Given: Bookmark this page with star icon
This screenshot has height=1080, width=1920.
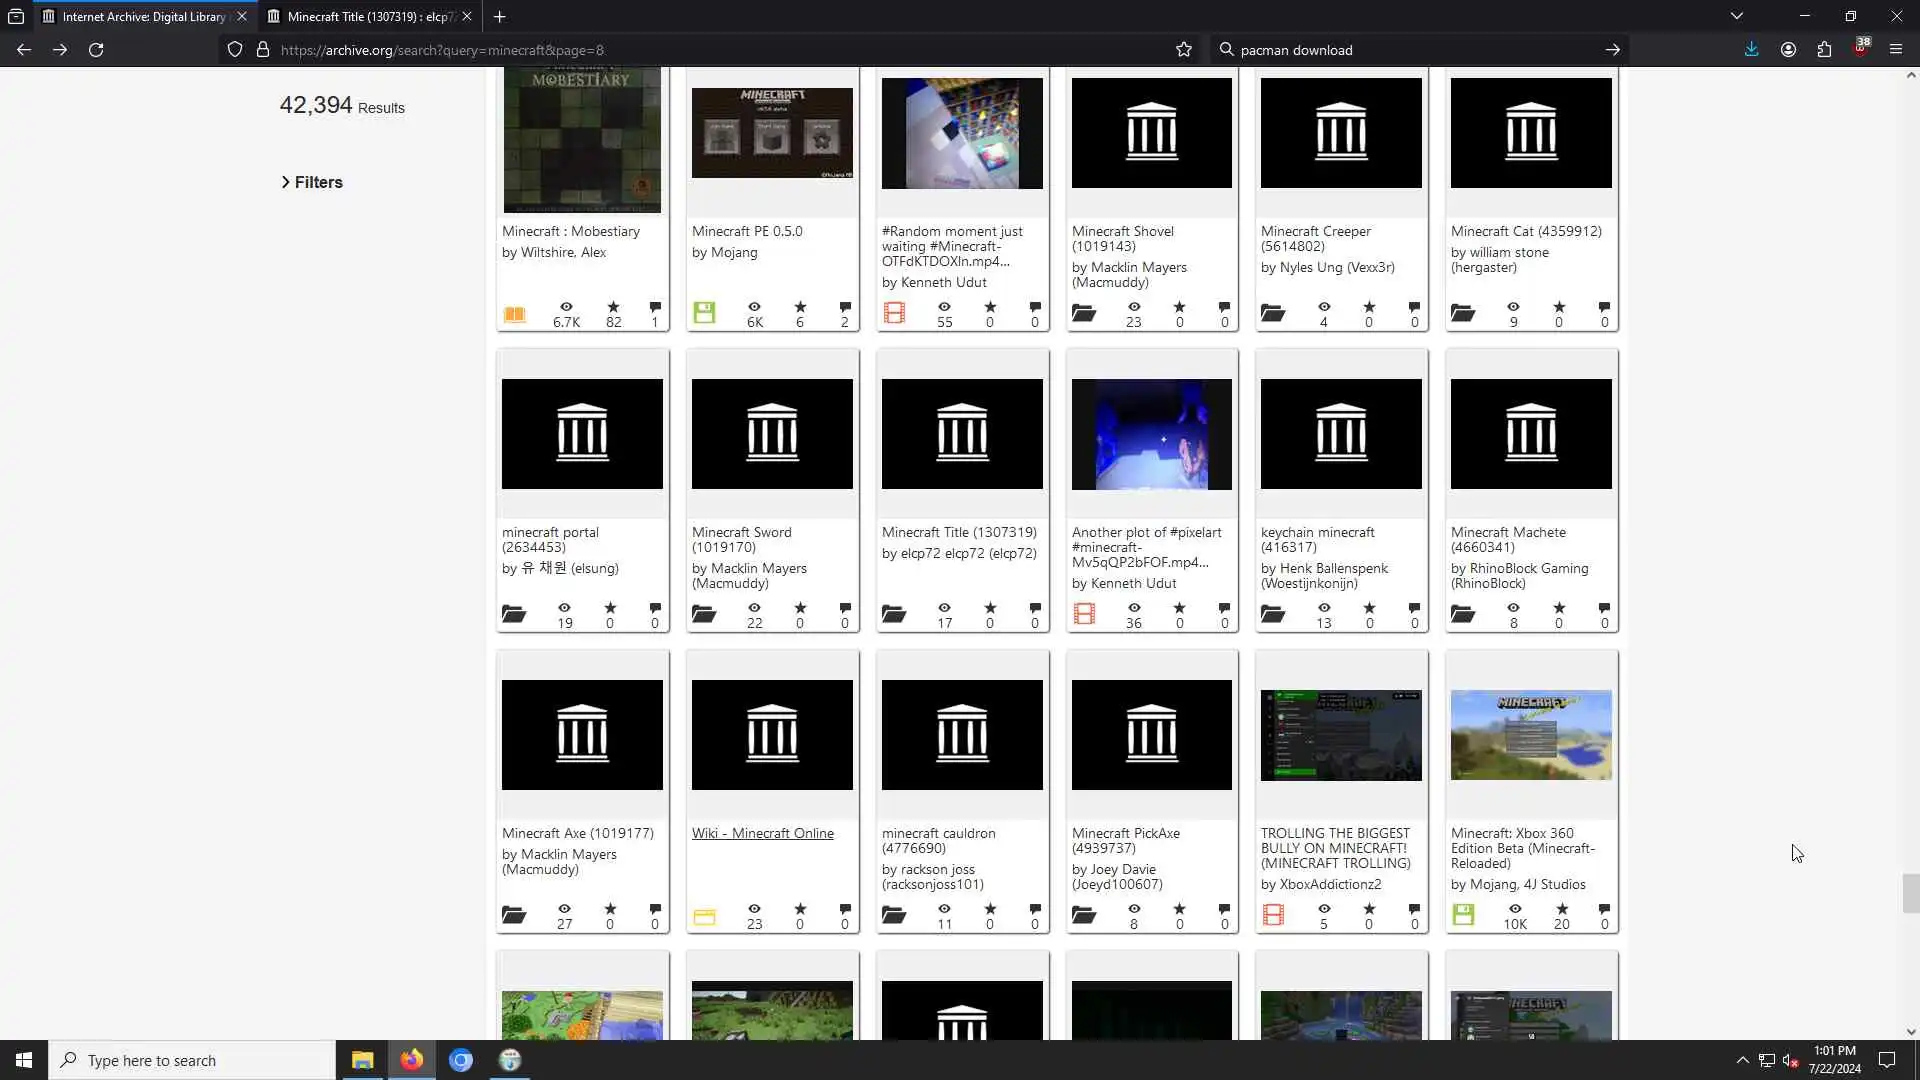Looking at the screenshot, I should point(1184,50).
